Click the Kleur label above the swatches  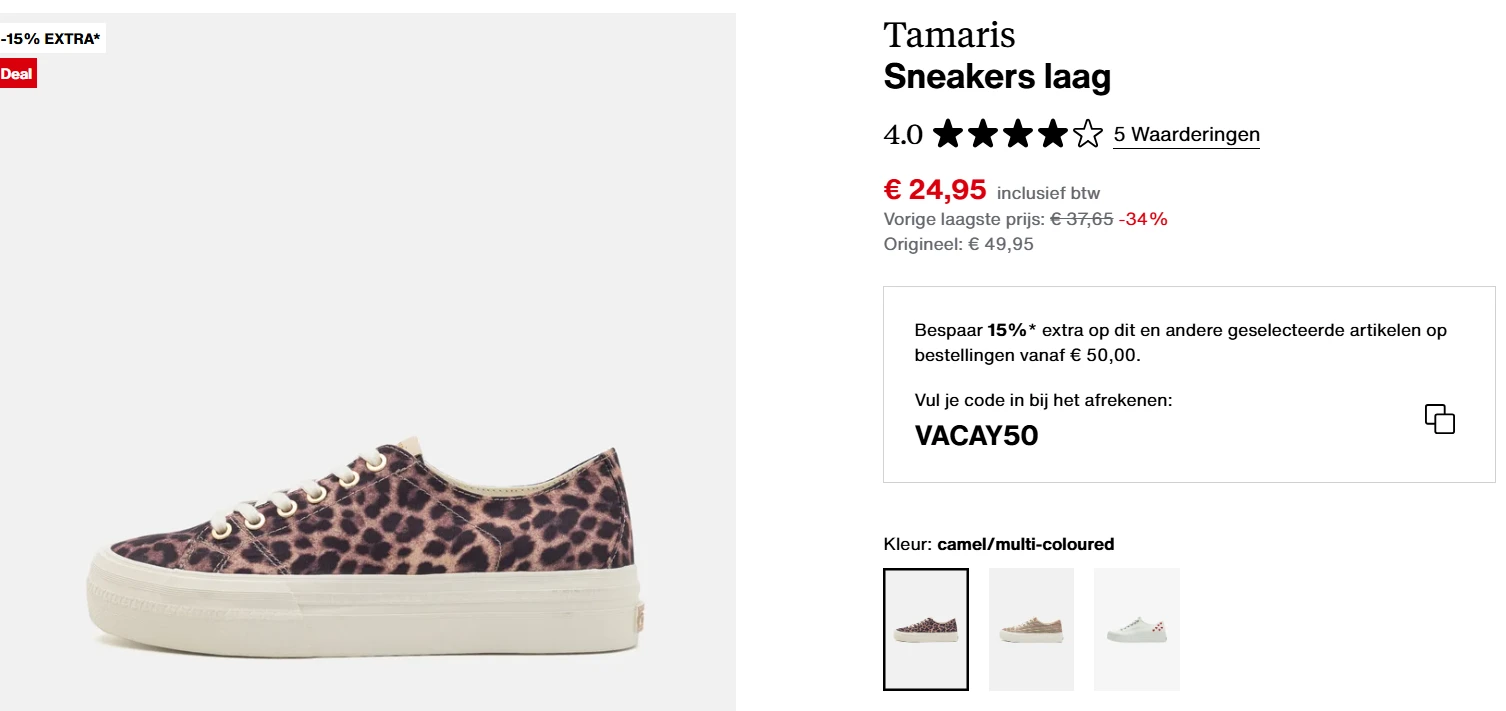[x=905, y=544]
